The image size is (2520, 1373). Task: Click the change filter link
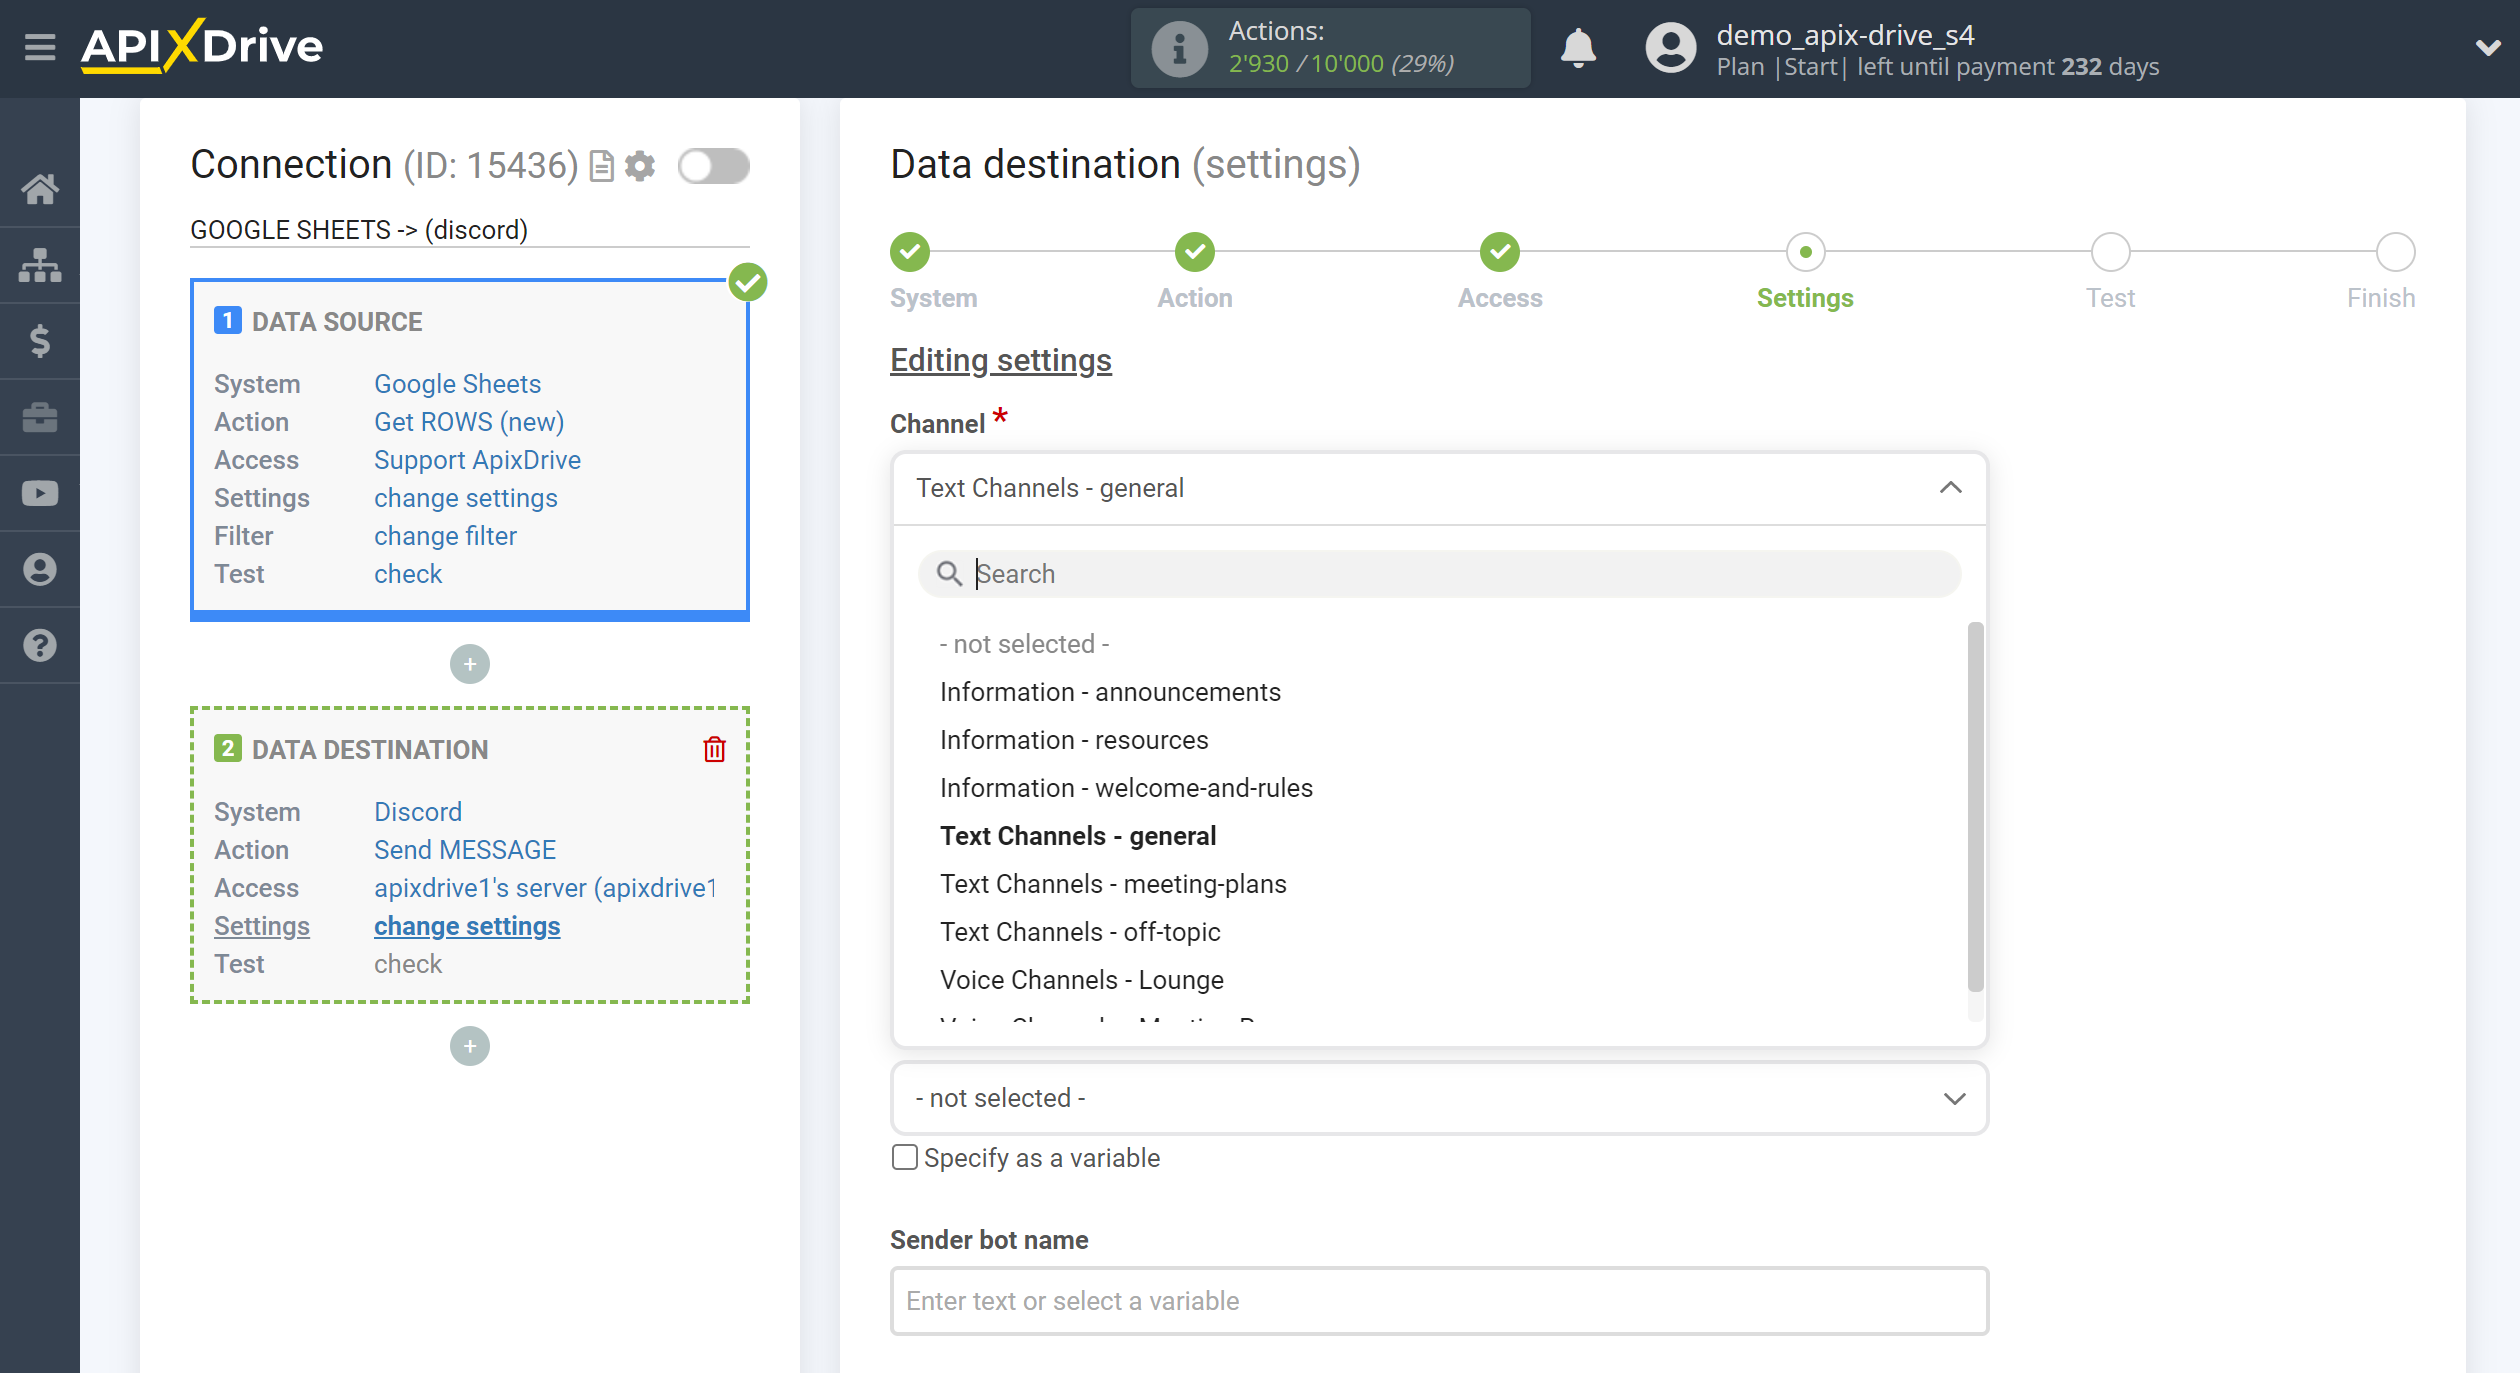445,536
